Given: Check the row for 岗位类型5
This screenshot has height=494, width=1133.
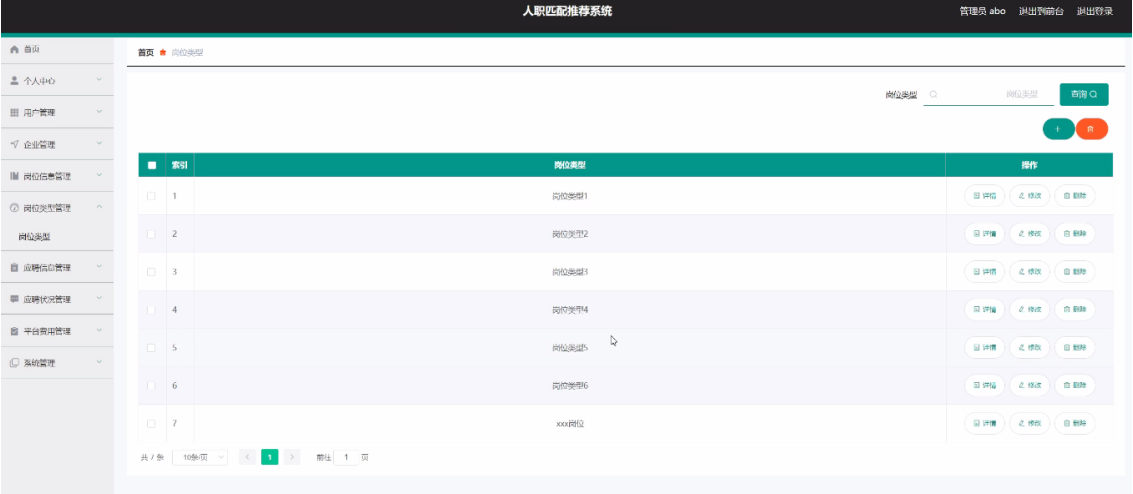Looking at the screenshot, I should pyautogui.click(x=151, y=347).
